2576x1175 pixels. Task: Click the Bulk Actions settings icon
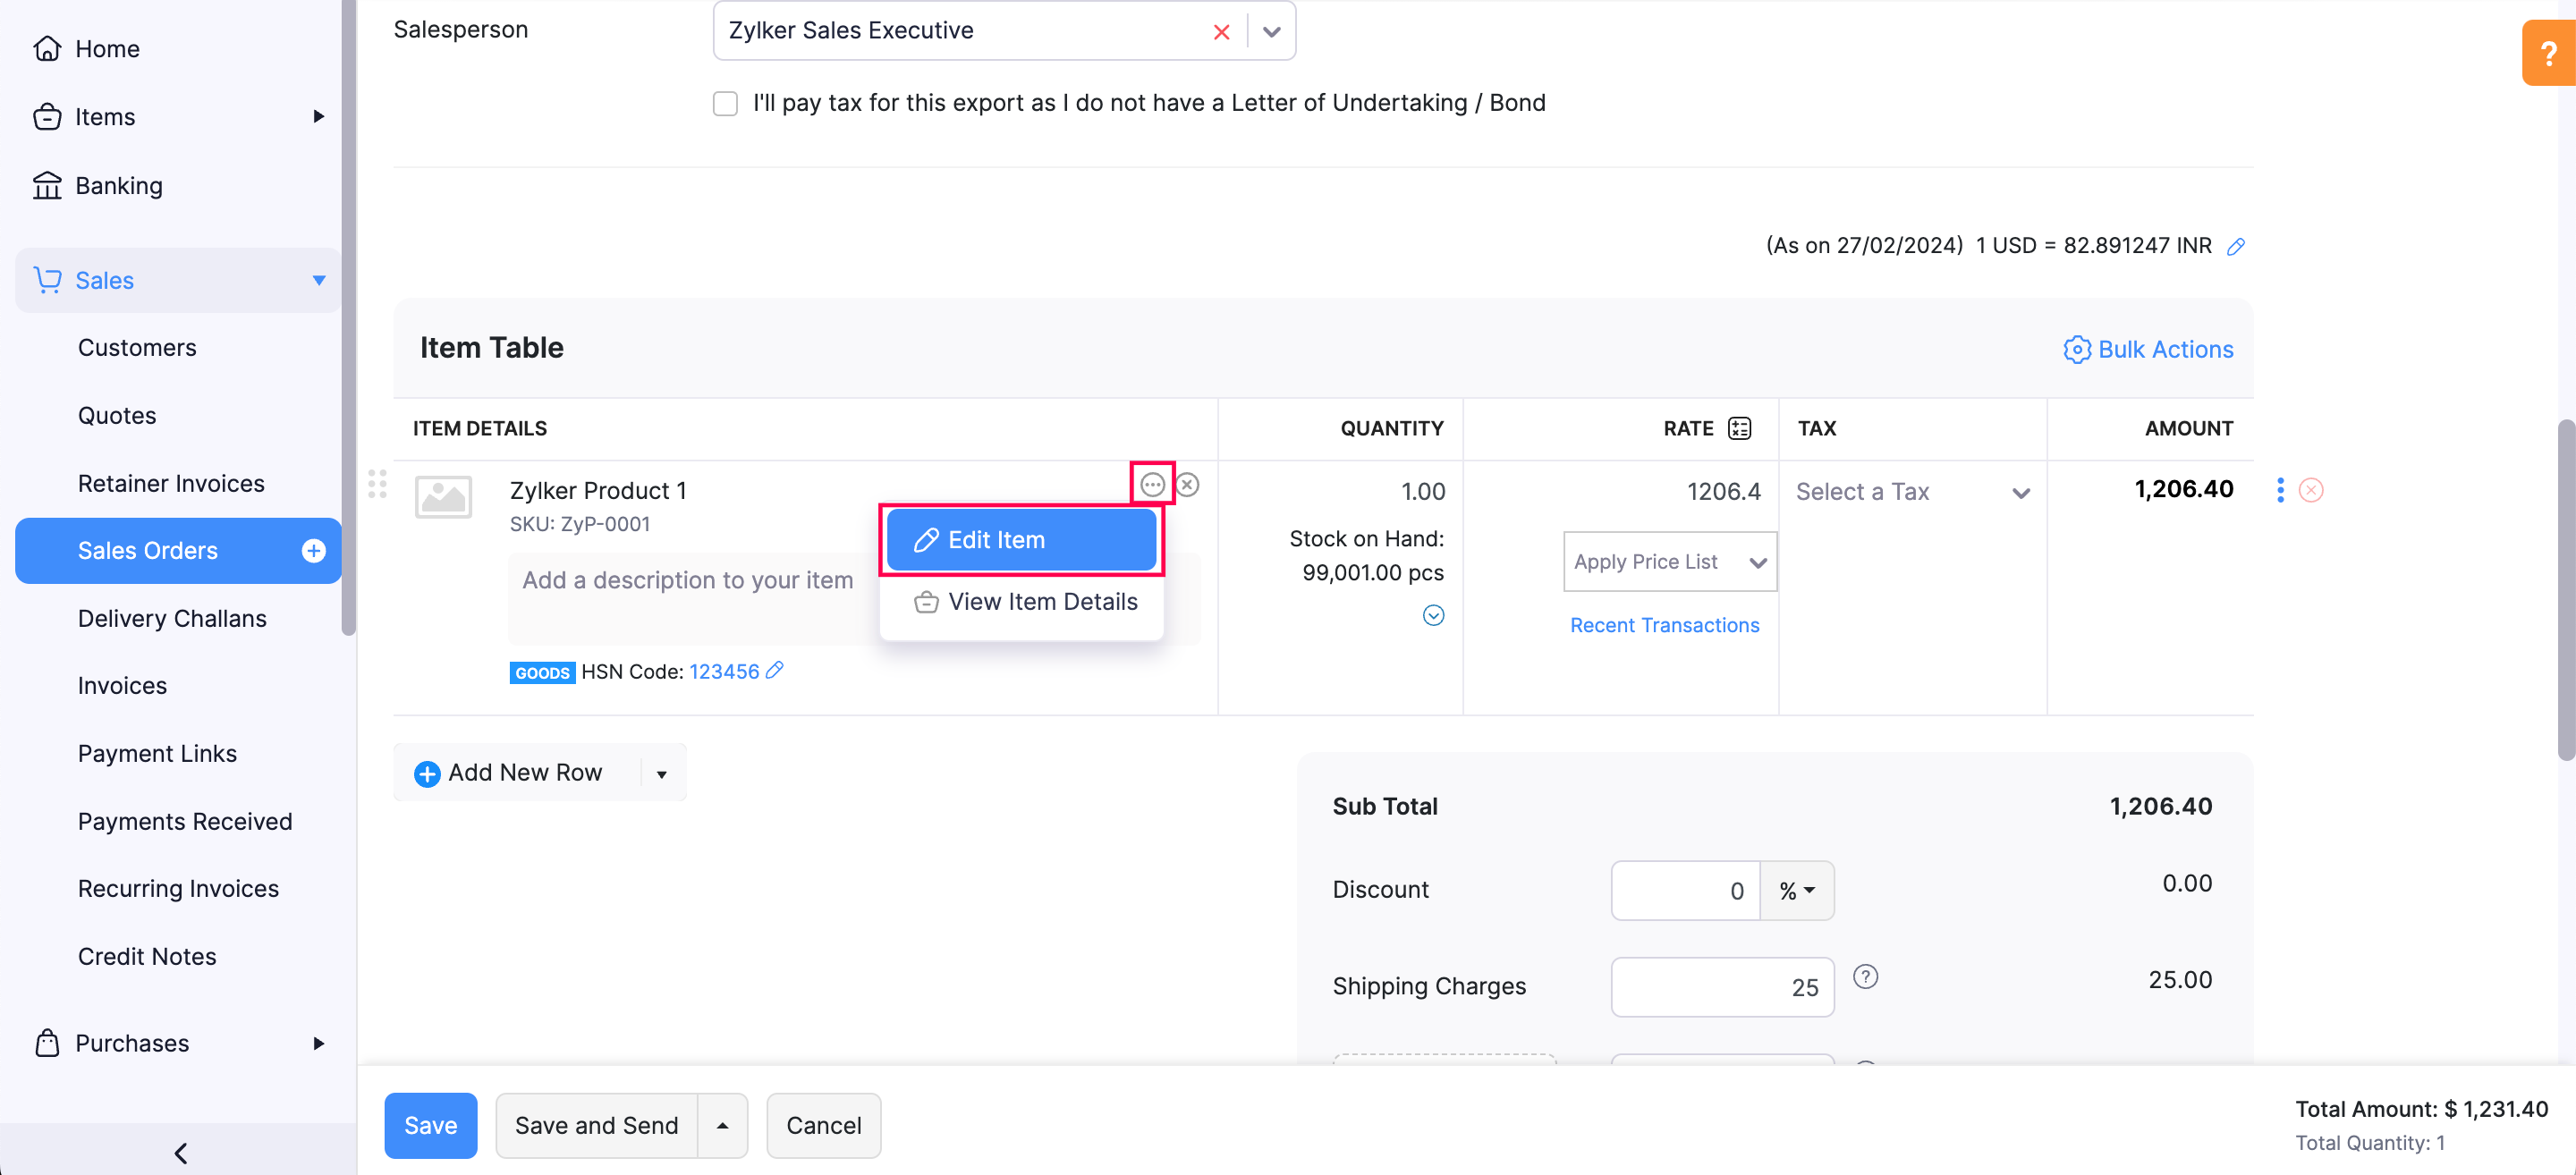coord(2075,349)
